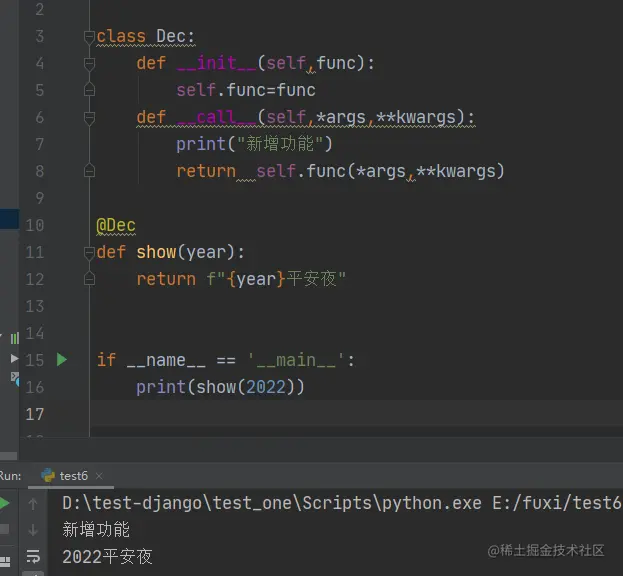Click self.func(*args,**kwargs) on line 8
623x576 pixels.
point(380,171)
